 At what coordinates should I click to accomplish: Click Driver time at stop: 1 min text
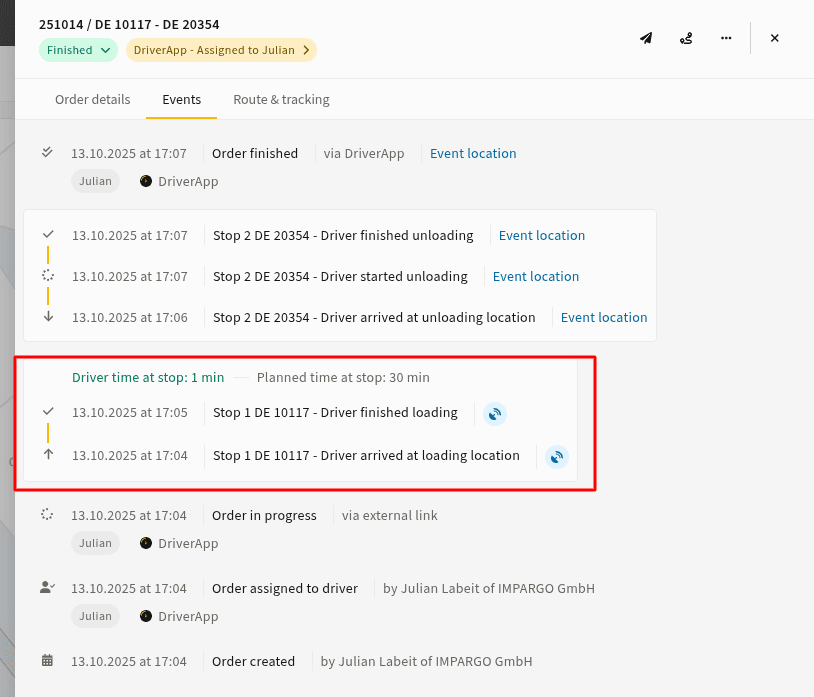(147, 377)
